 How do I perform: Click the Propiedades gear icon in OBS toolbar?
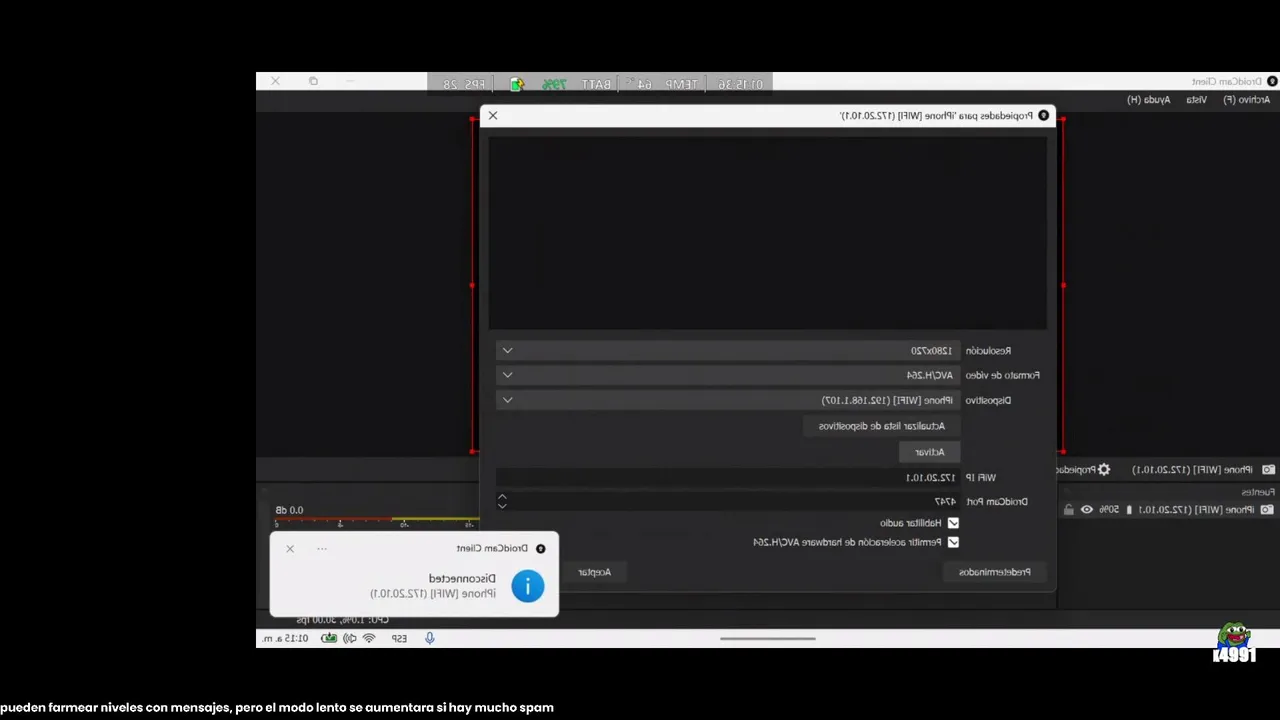[x=1104, y=469]
